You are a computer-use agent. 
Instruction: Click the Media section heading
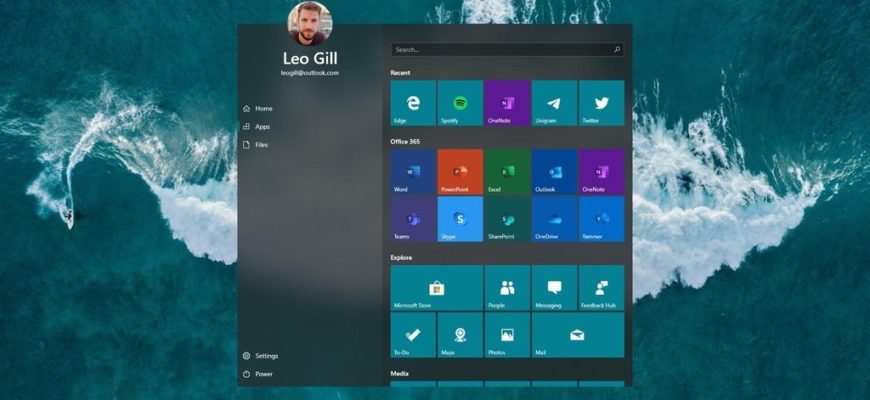[x=399, y=373]
